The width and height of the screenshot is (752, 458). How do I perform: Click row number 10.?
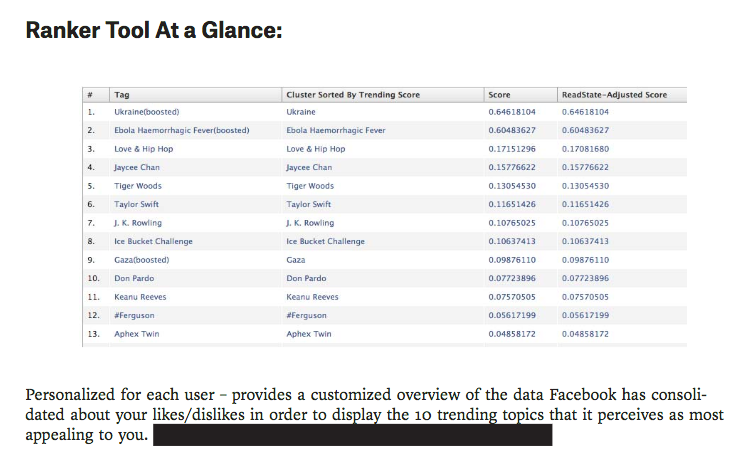click(94, 278)
